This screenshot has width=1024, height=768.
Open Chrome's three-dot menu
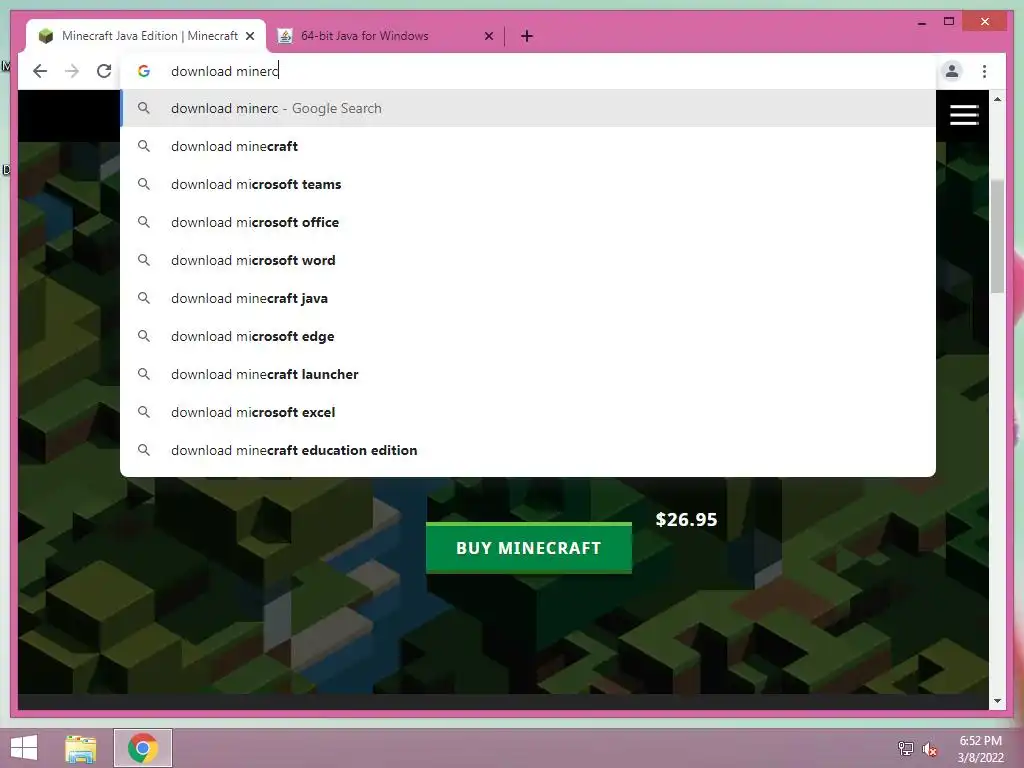[x=984, y=71]
